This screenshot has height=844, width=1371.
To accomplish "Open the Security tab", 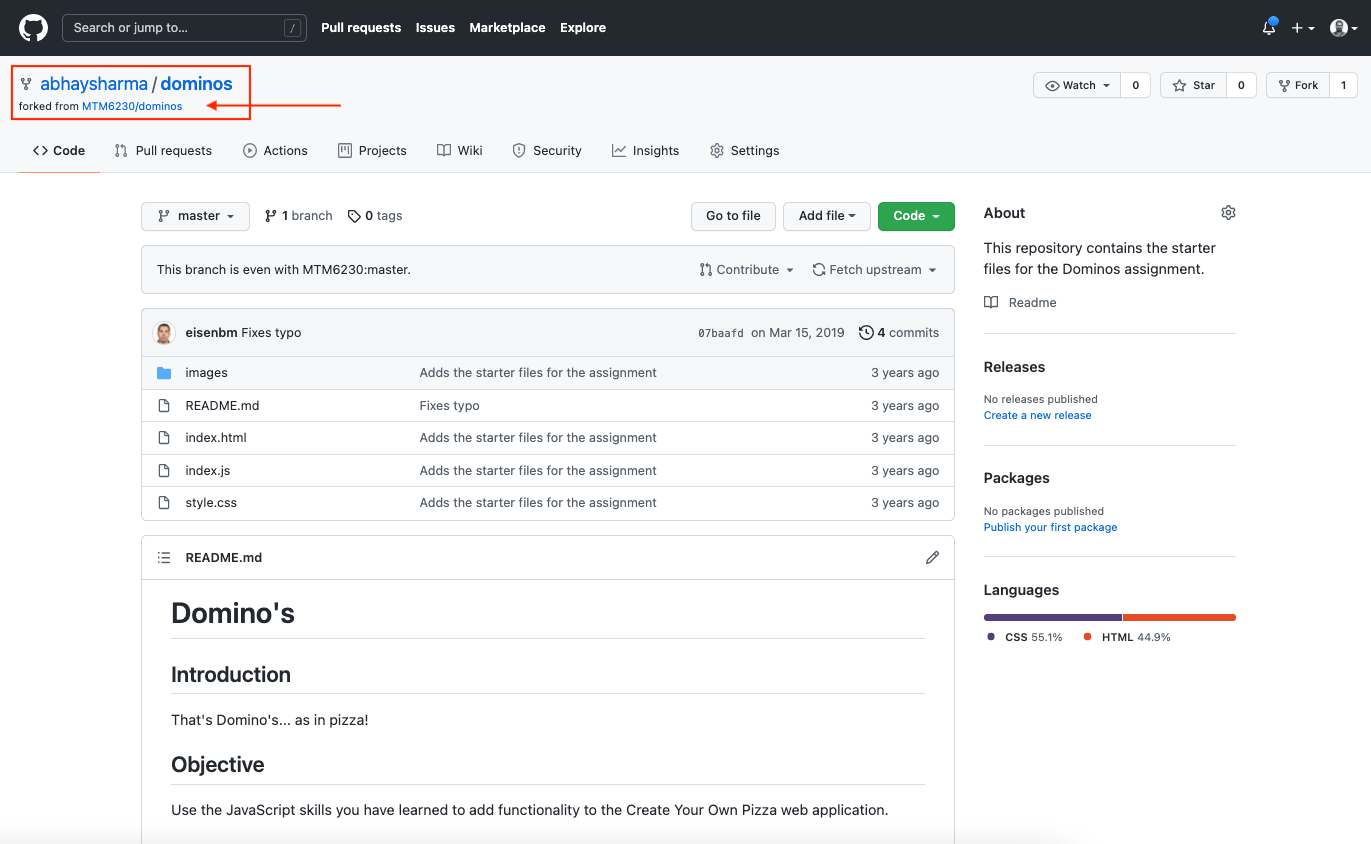I will [547, 151].
